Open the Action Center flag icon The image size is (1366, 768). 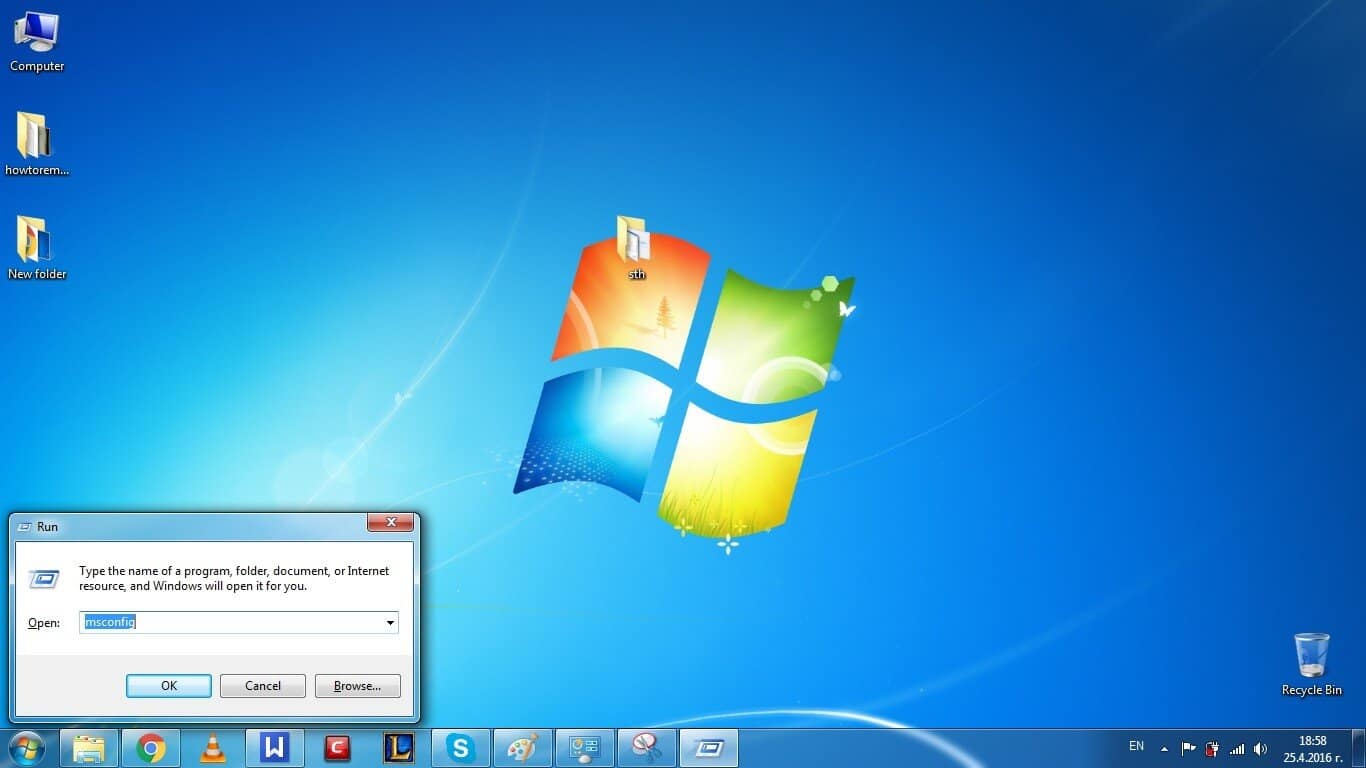[1188, 748]
